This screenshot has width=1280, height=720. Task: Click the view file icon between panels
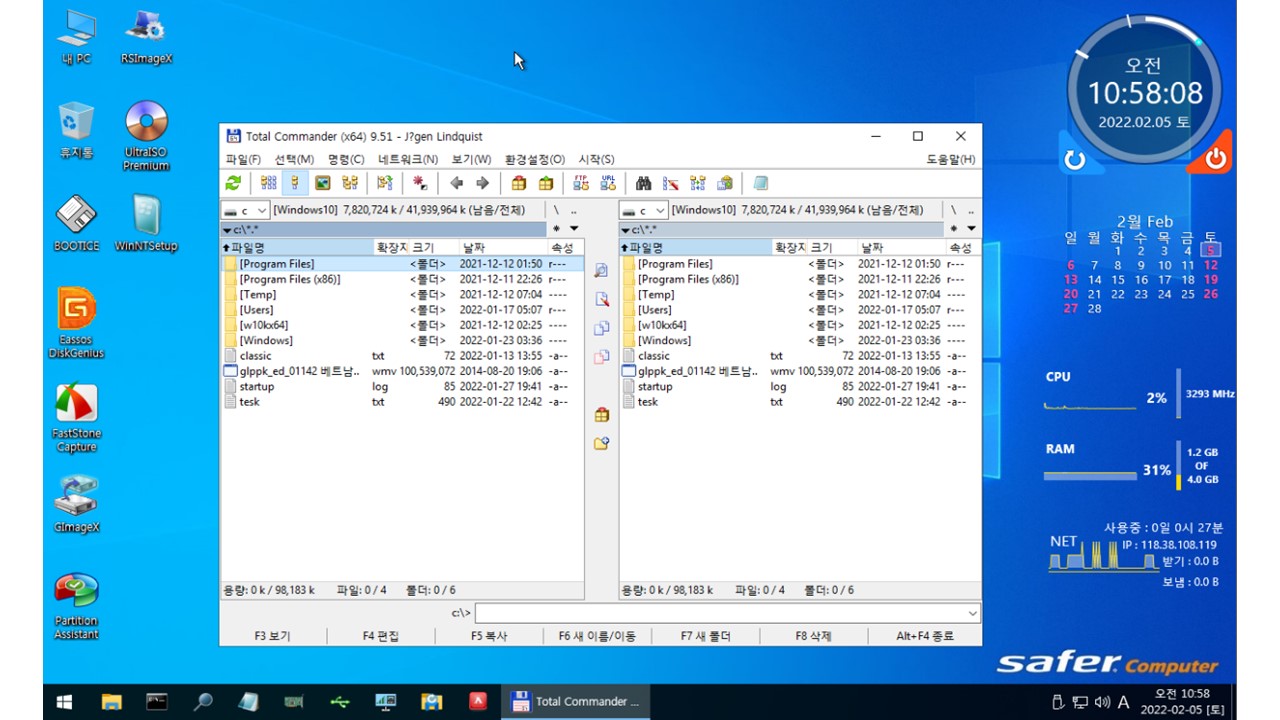[x=601, y=270]
